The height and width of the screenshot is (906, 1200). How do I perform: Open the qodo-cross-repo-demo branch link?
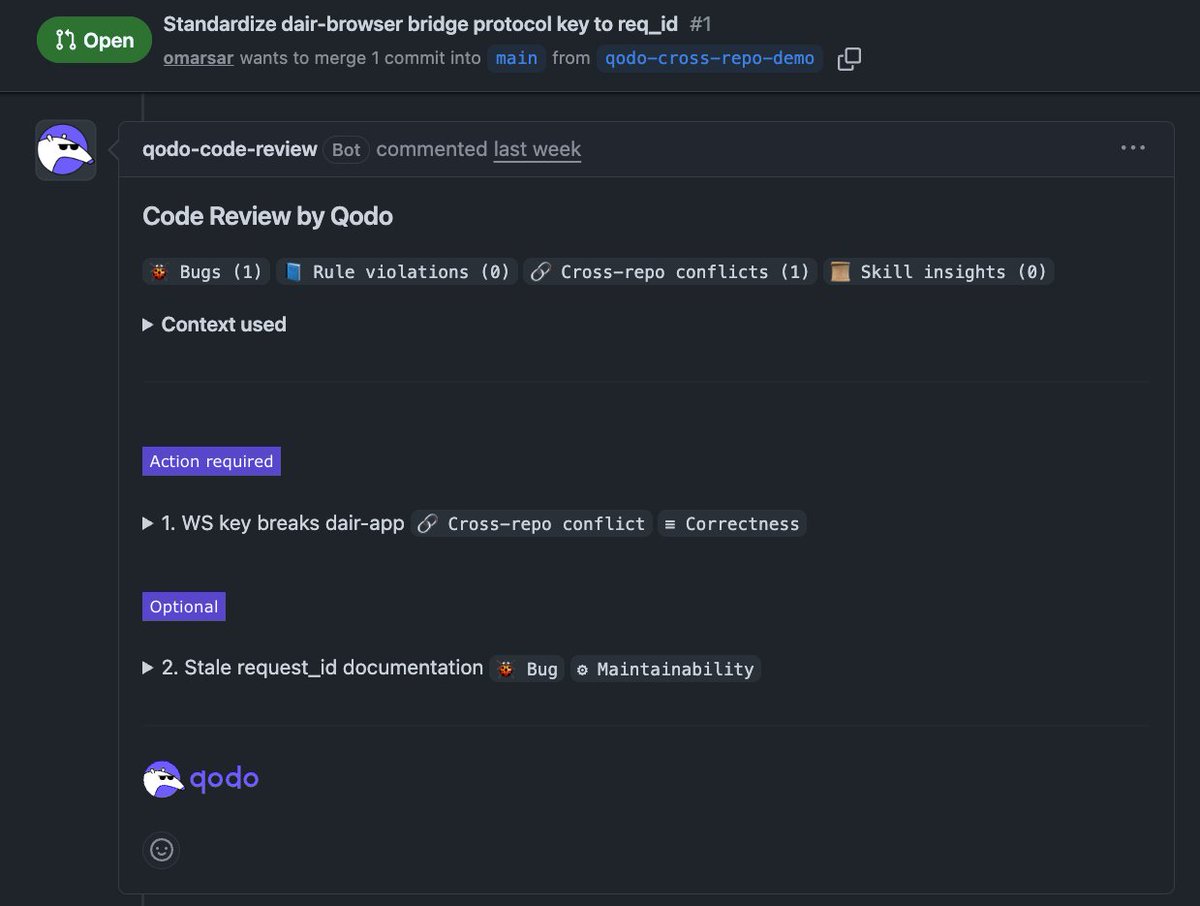click(710, 58)
